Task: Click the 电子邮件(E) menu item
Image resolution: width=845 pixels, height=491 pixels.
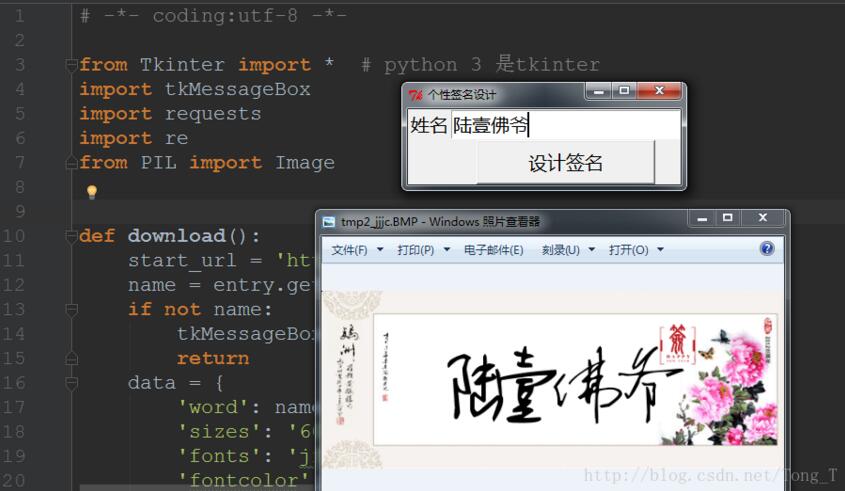Action: tap(493, 250)
